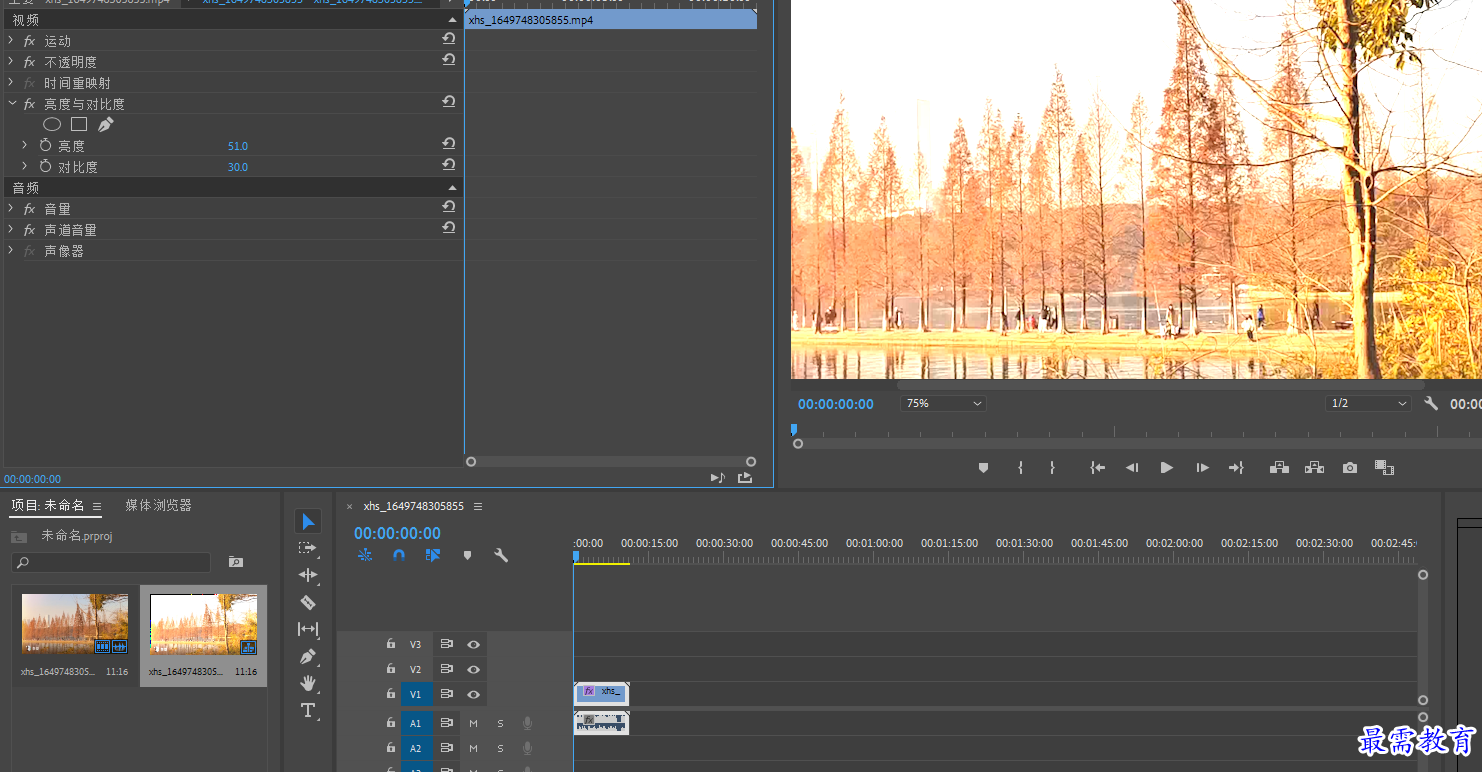Hide the V2 track output
This screenshot has height=772, width=1482.
(x=473, y=669)
